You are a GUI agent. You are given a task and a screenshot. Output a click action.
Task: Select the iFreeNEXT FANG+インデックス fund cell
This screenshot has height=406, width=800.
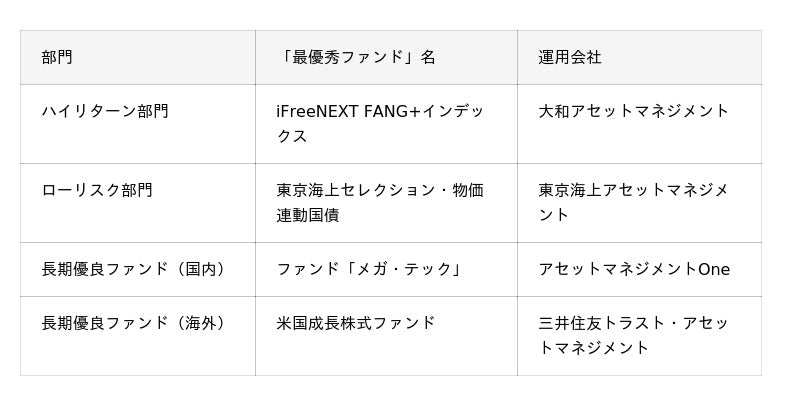[x=380, y=123]
